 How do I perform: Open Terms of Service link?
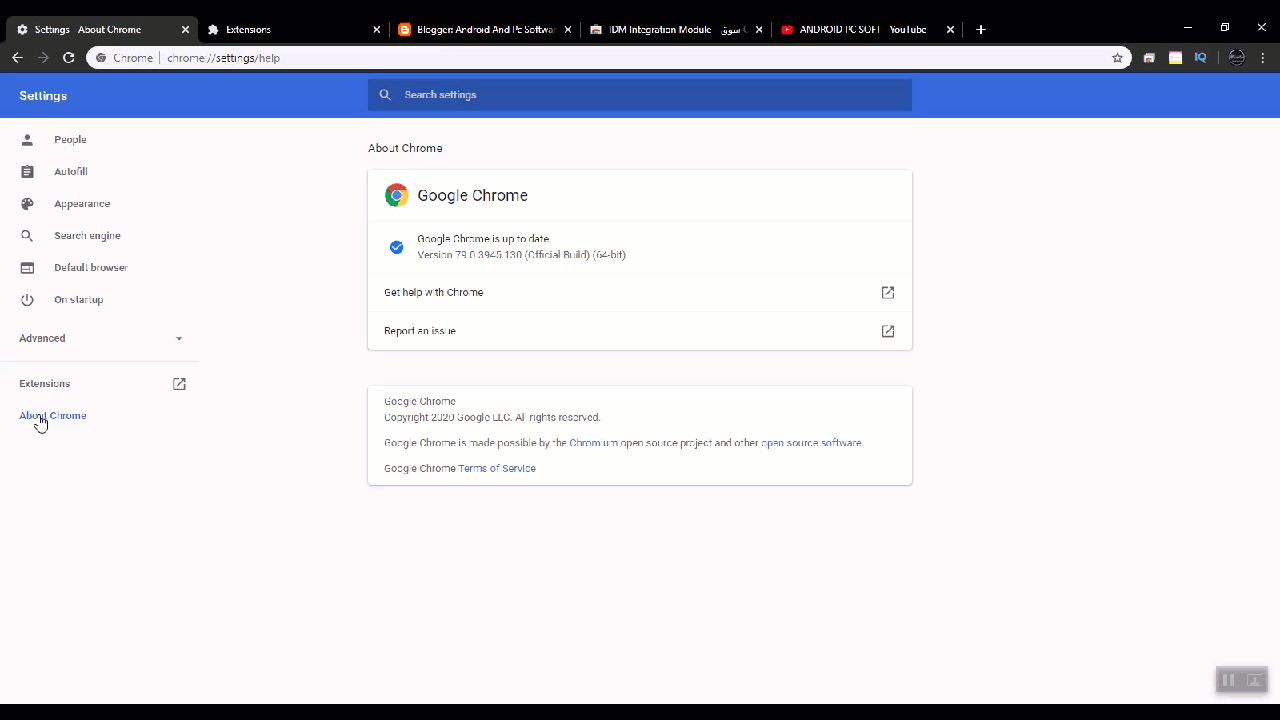(x=497, y=469)
